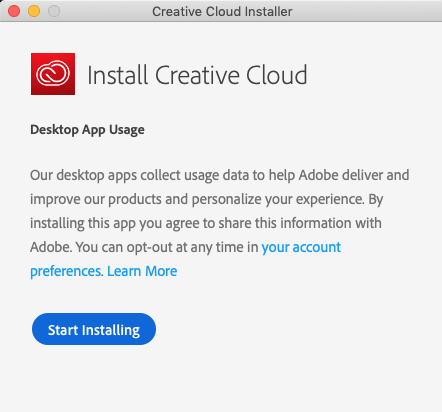Viewport: 442px width, 412px height.
Task: Click the word "experience." in the paragraph
Action: tap(330, 199)
